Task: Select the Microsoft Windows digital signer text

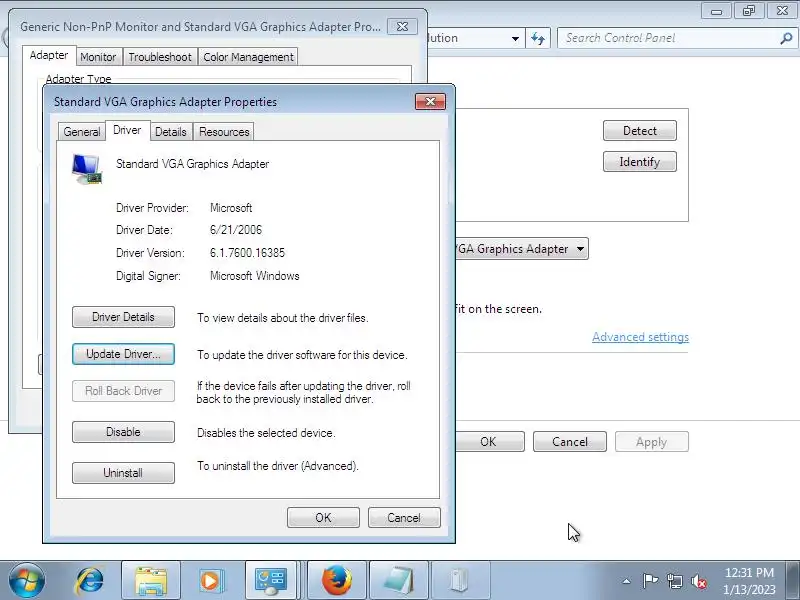Action: click(x=255, y=276)
